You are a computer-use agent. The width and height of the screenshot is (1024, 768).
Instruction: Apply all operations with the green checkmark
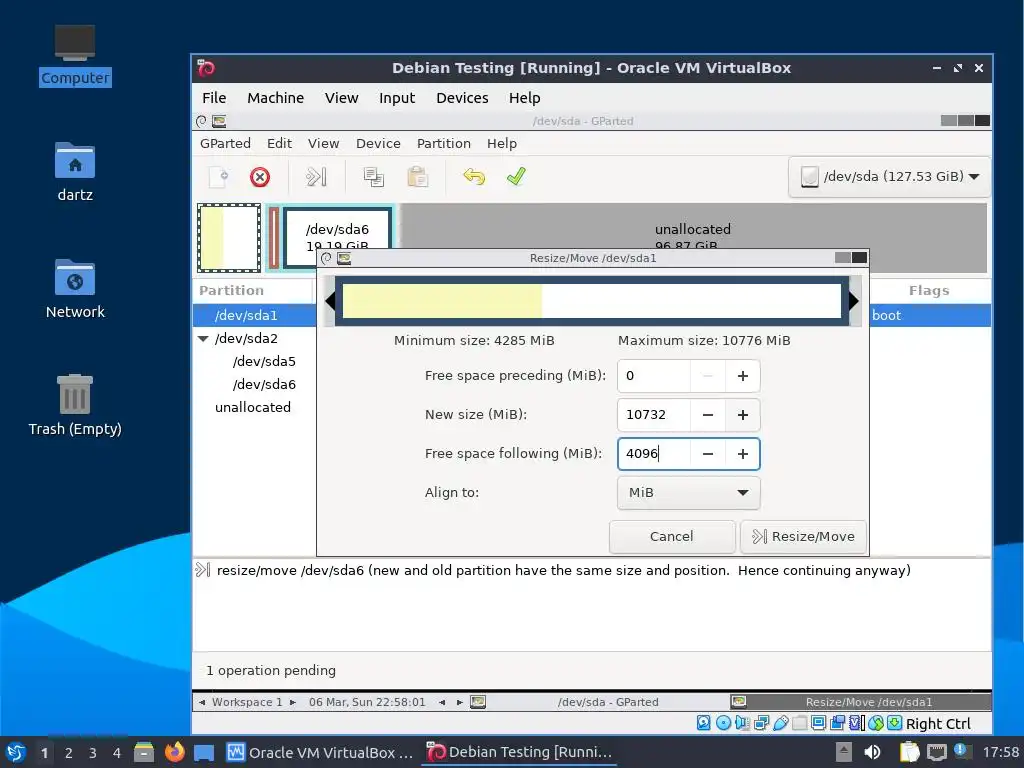tap(516, 177)
